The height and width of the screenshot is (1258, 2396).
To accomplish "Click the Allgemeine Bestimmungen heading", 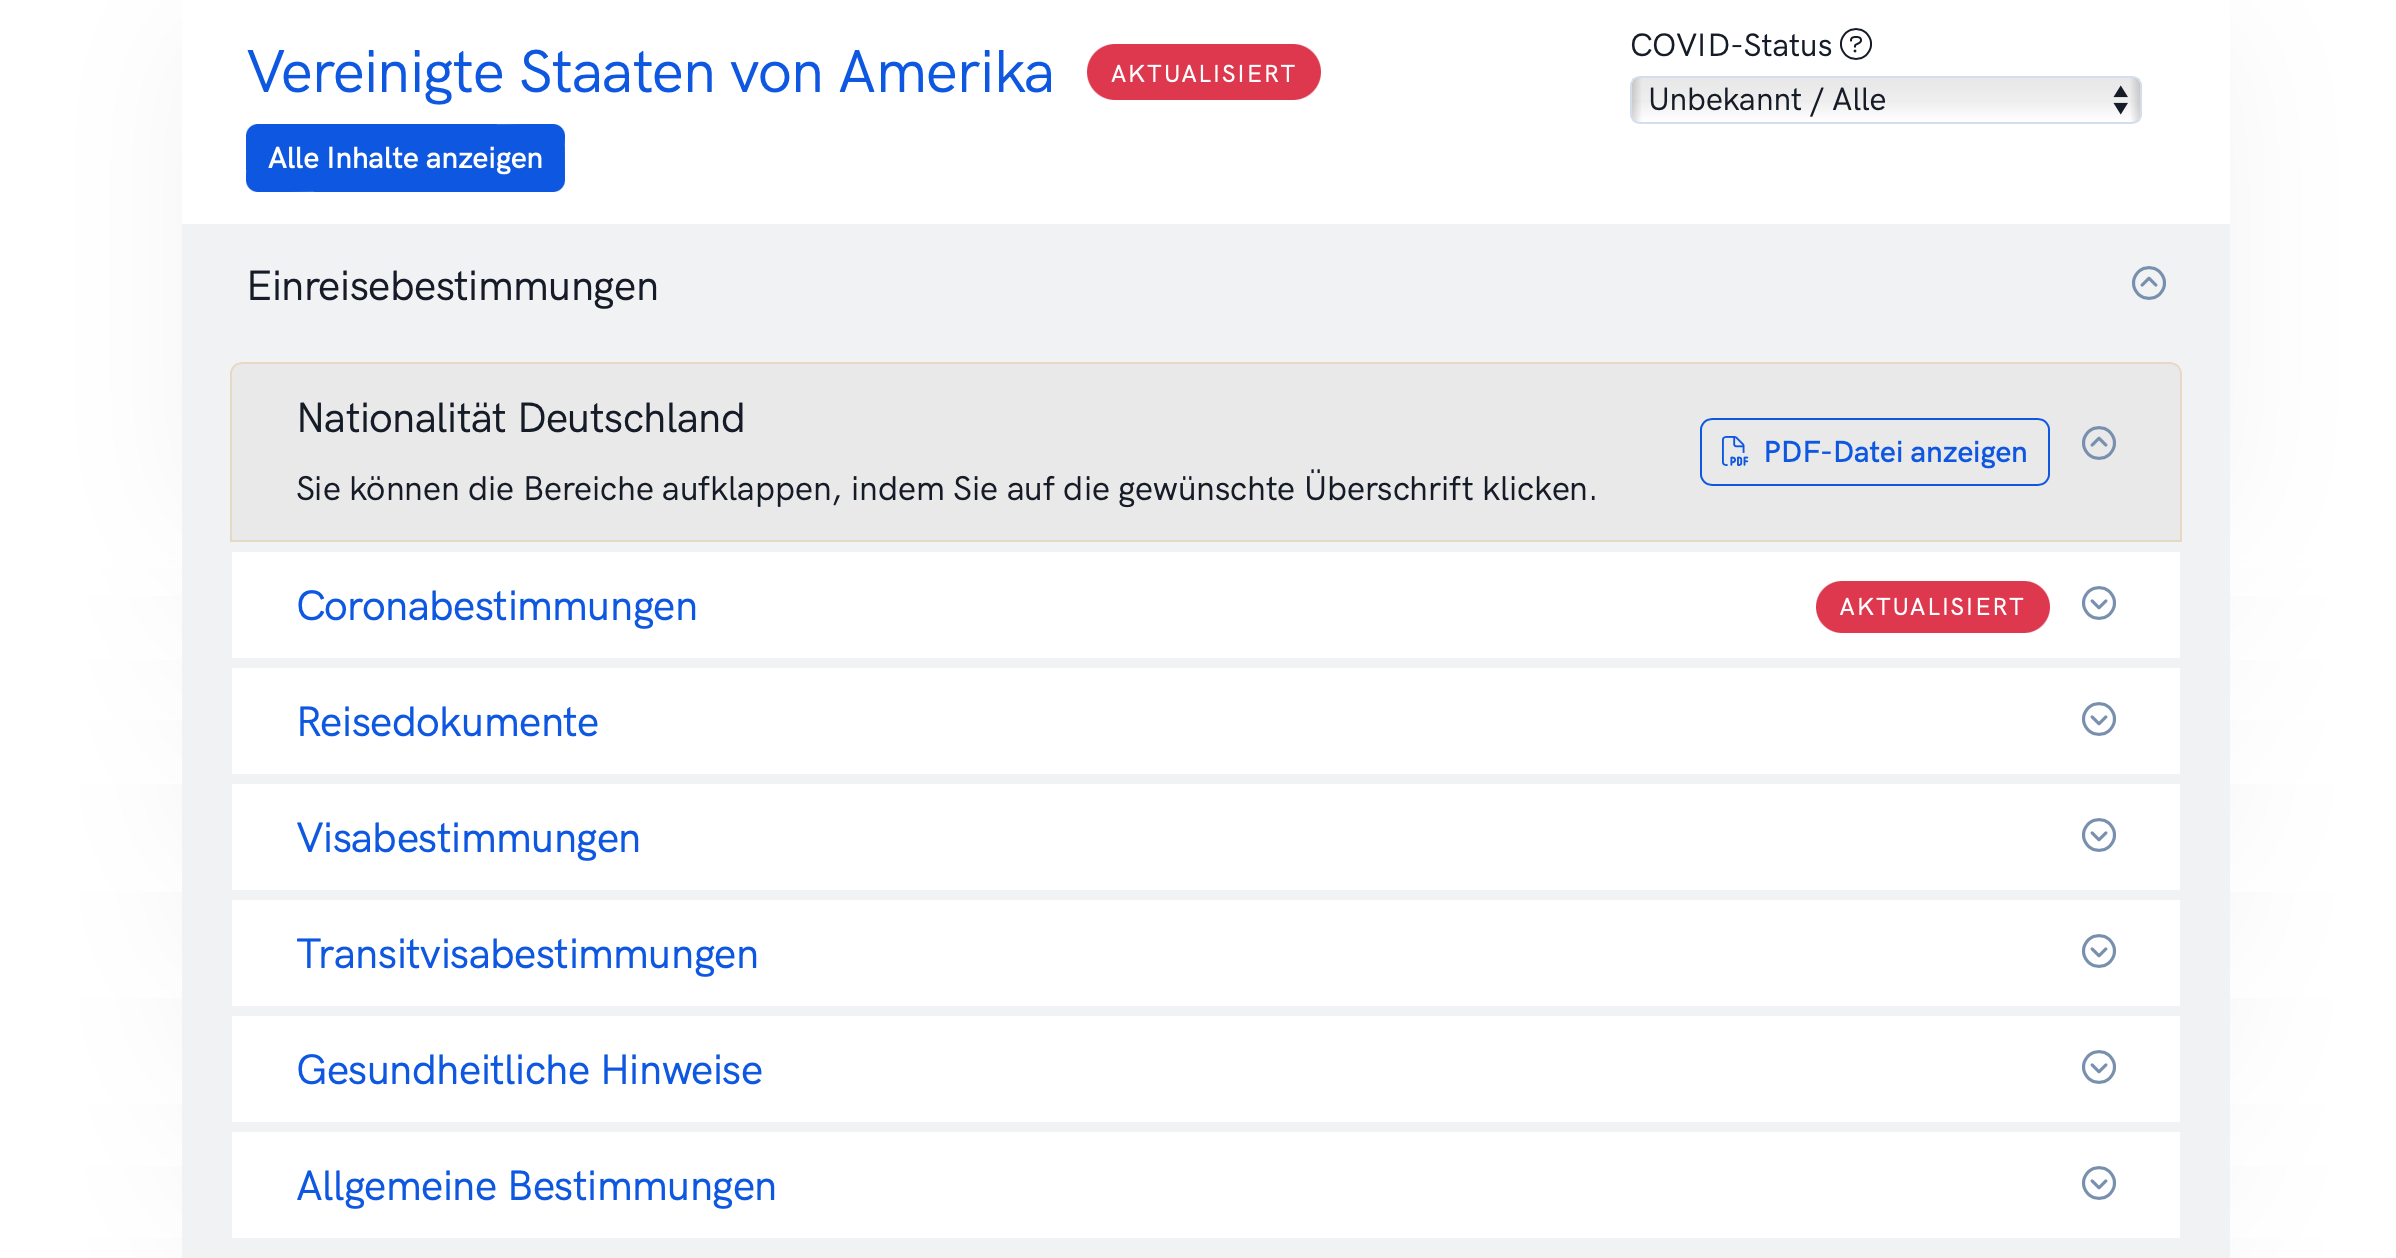I will tap(537, 1186).
